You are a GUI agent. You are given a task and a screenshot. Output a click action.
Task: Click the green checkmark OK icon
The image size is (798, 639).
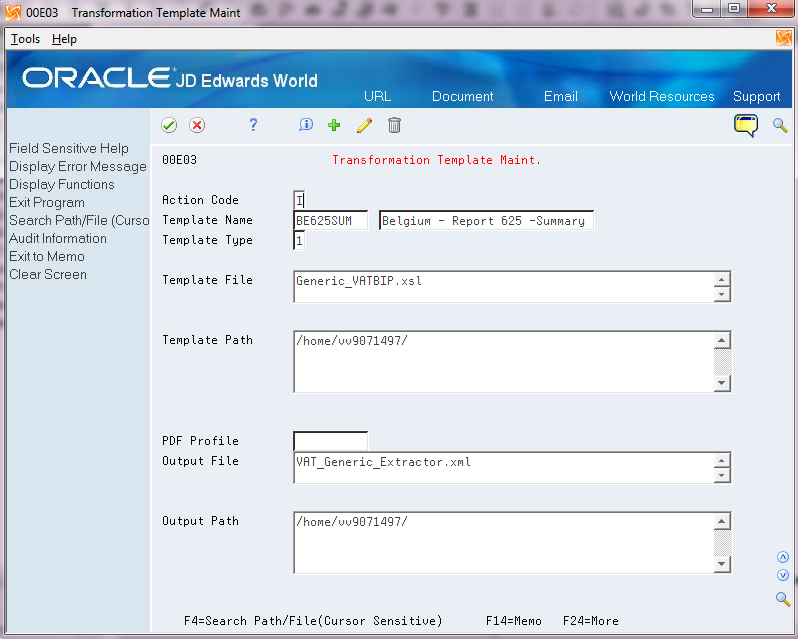click(x=169, y=125)
